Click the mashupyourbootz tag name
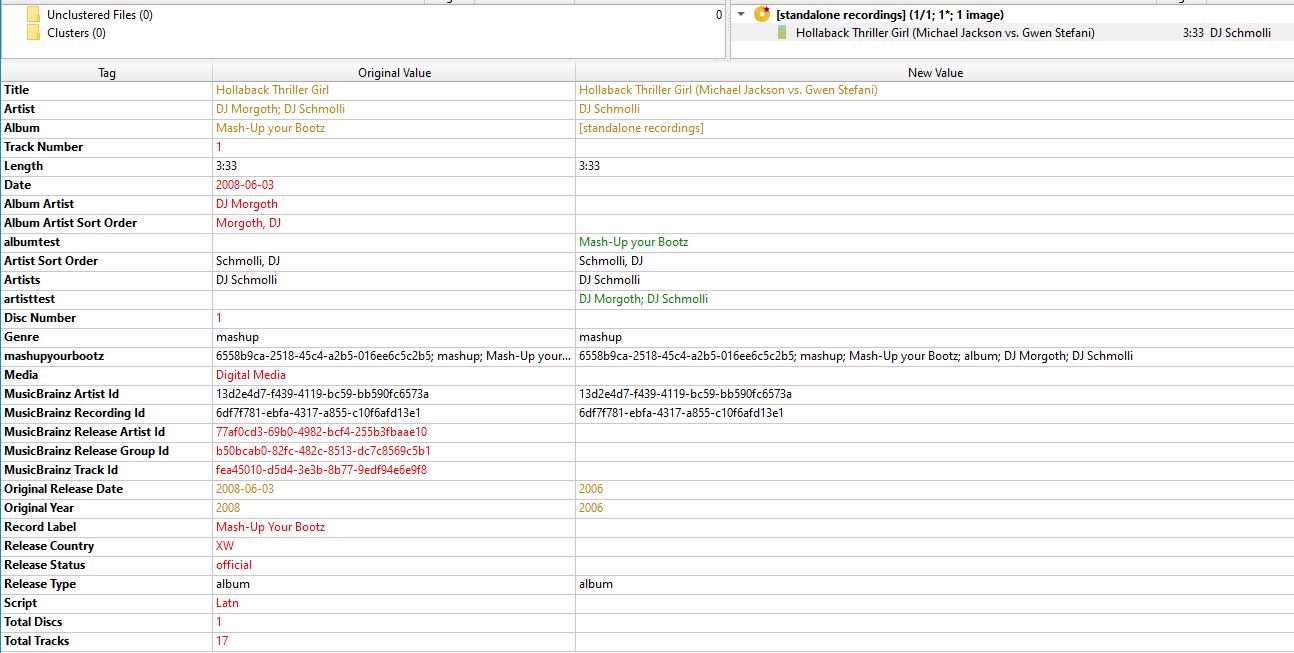Image resolution: width=1294 pixels, height=653 pixels. pyautogui.click(x=54, y=356)
